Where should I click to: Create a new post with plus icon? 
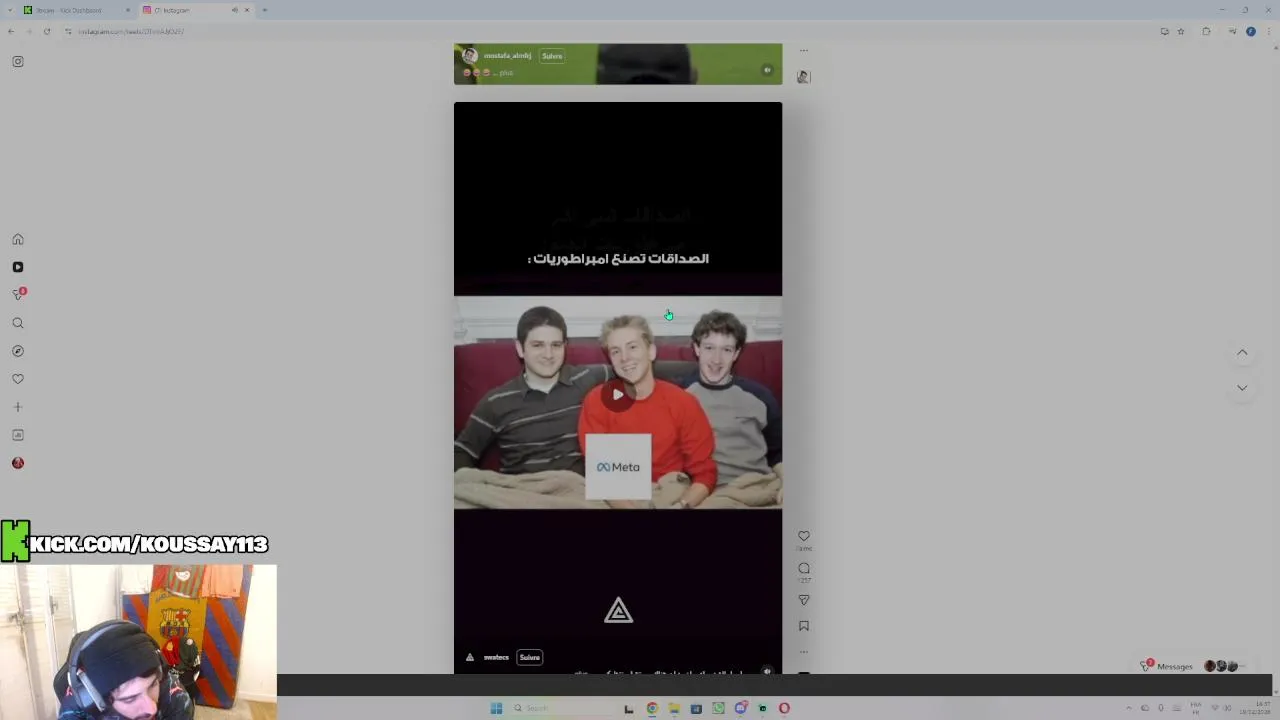(18, 407)
